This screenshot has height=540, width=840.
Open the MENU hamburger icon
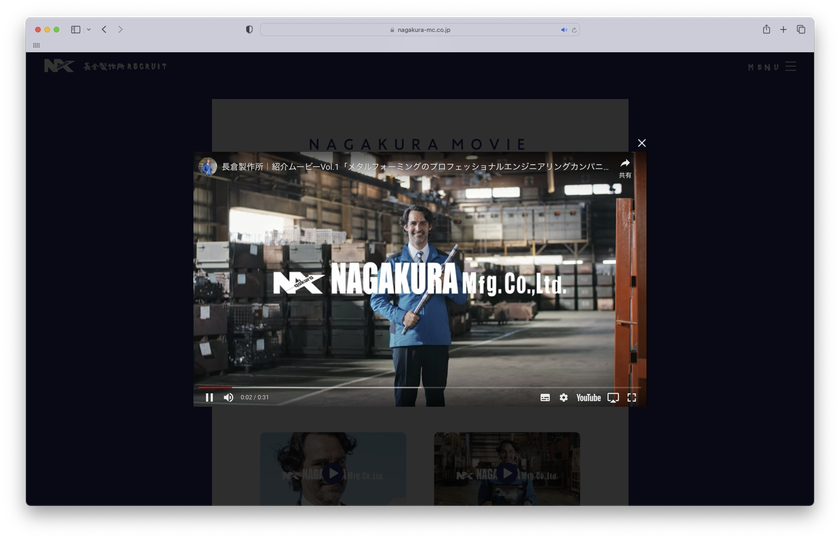791,66
